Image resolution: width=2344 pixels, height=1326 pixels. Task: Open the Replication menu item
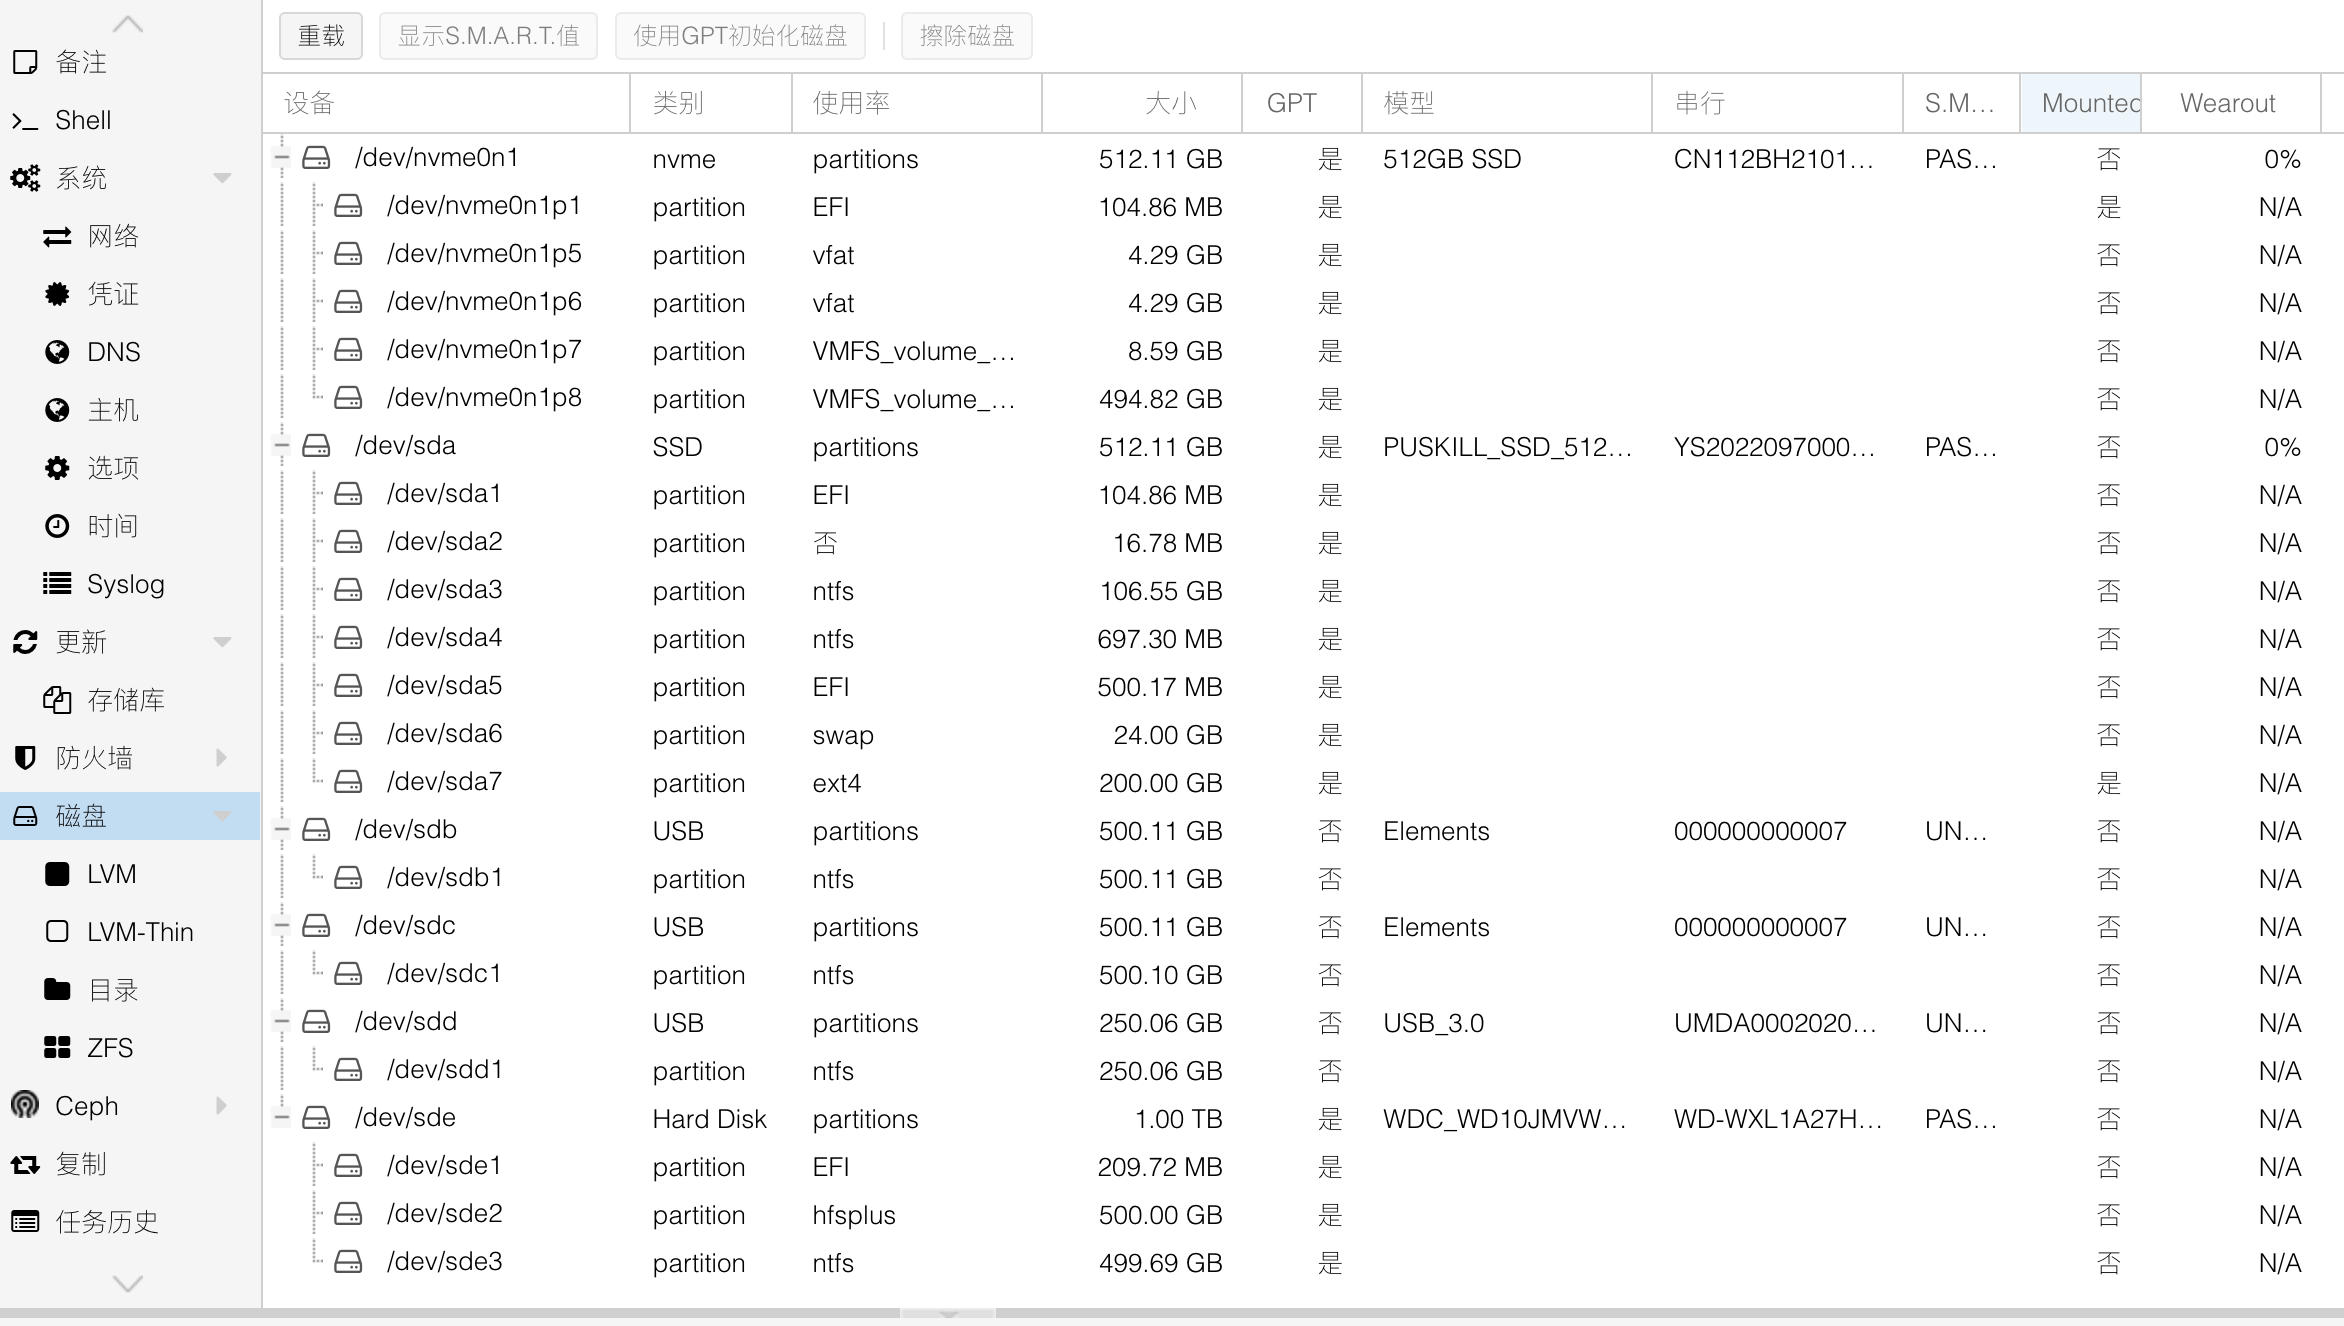click(x=80, y=1164)
